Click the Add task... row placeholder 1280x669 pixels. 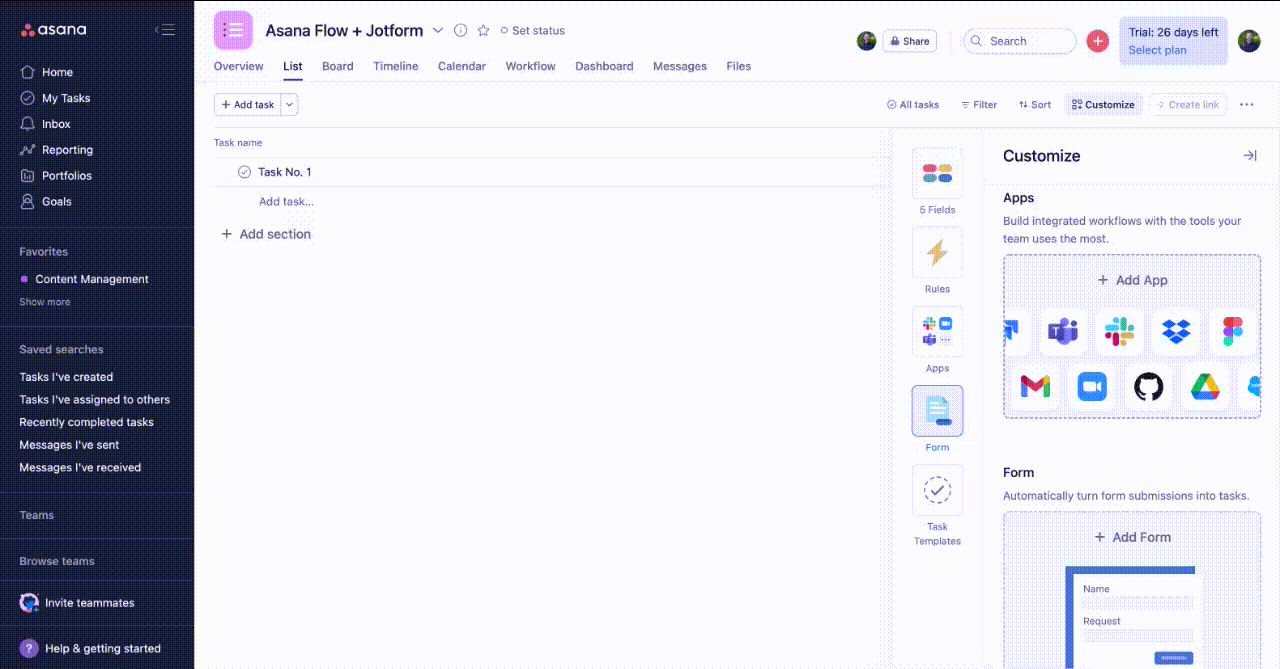click(x=286, y=201)
